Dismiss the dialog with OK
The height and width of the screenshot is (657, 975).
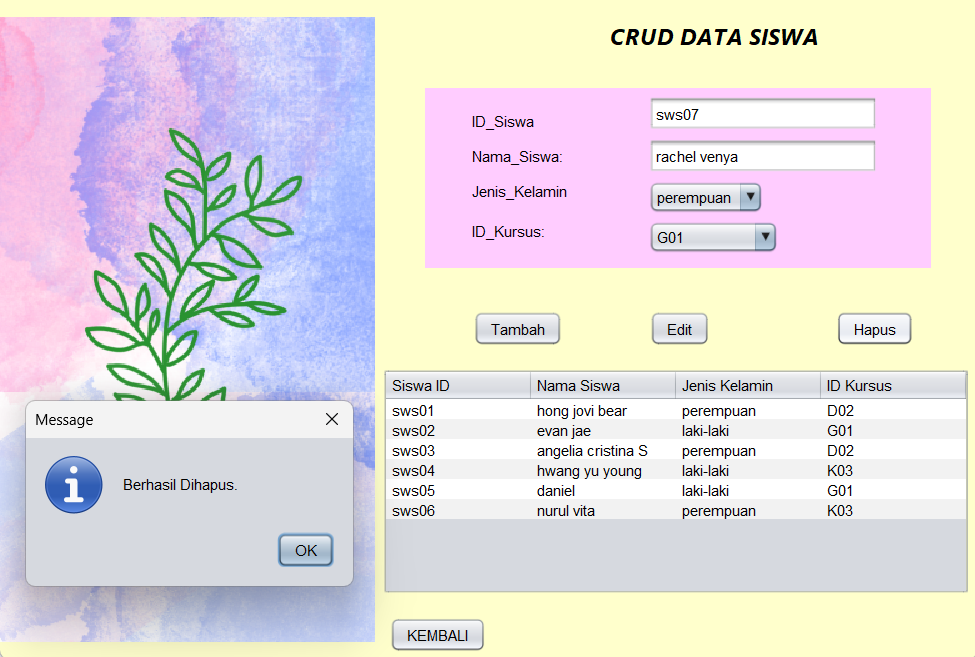(x=305, y=550)
